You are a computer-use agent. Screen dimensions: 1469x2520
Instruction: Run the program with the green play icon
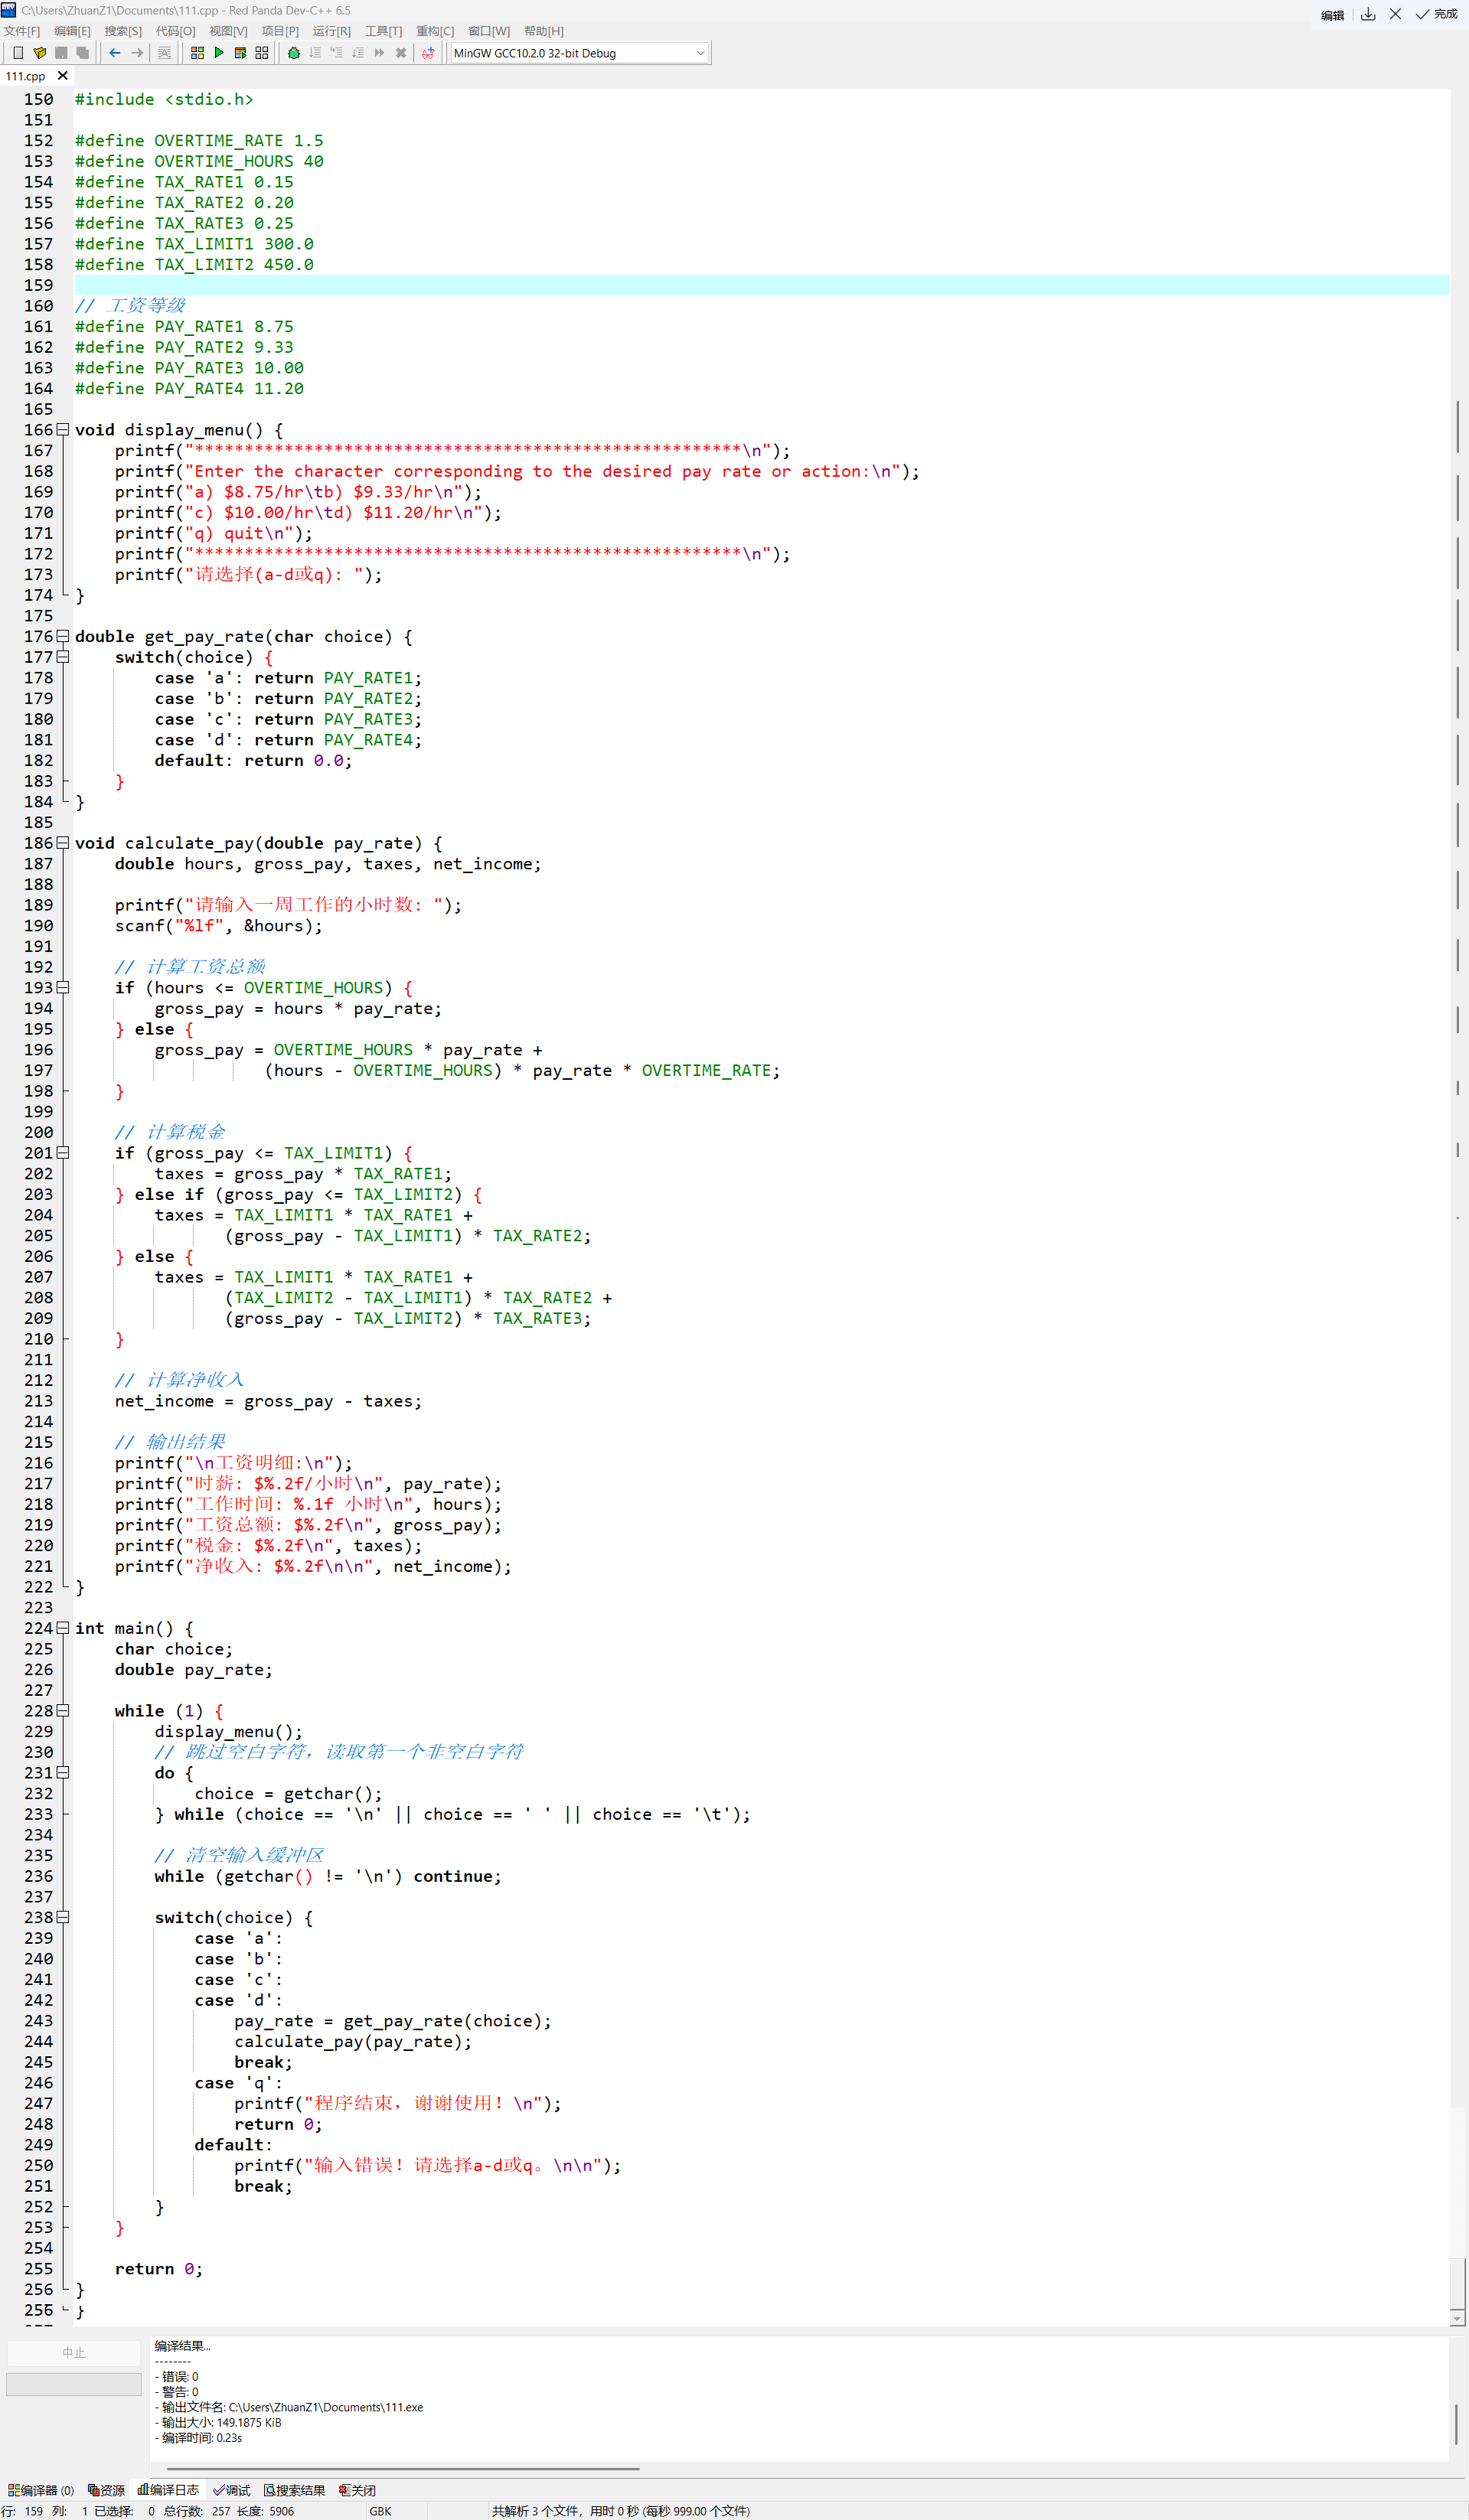point(219,53)
